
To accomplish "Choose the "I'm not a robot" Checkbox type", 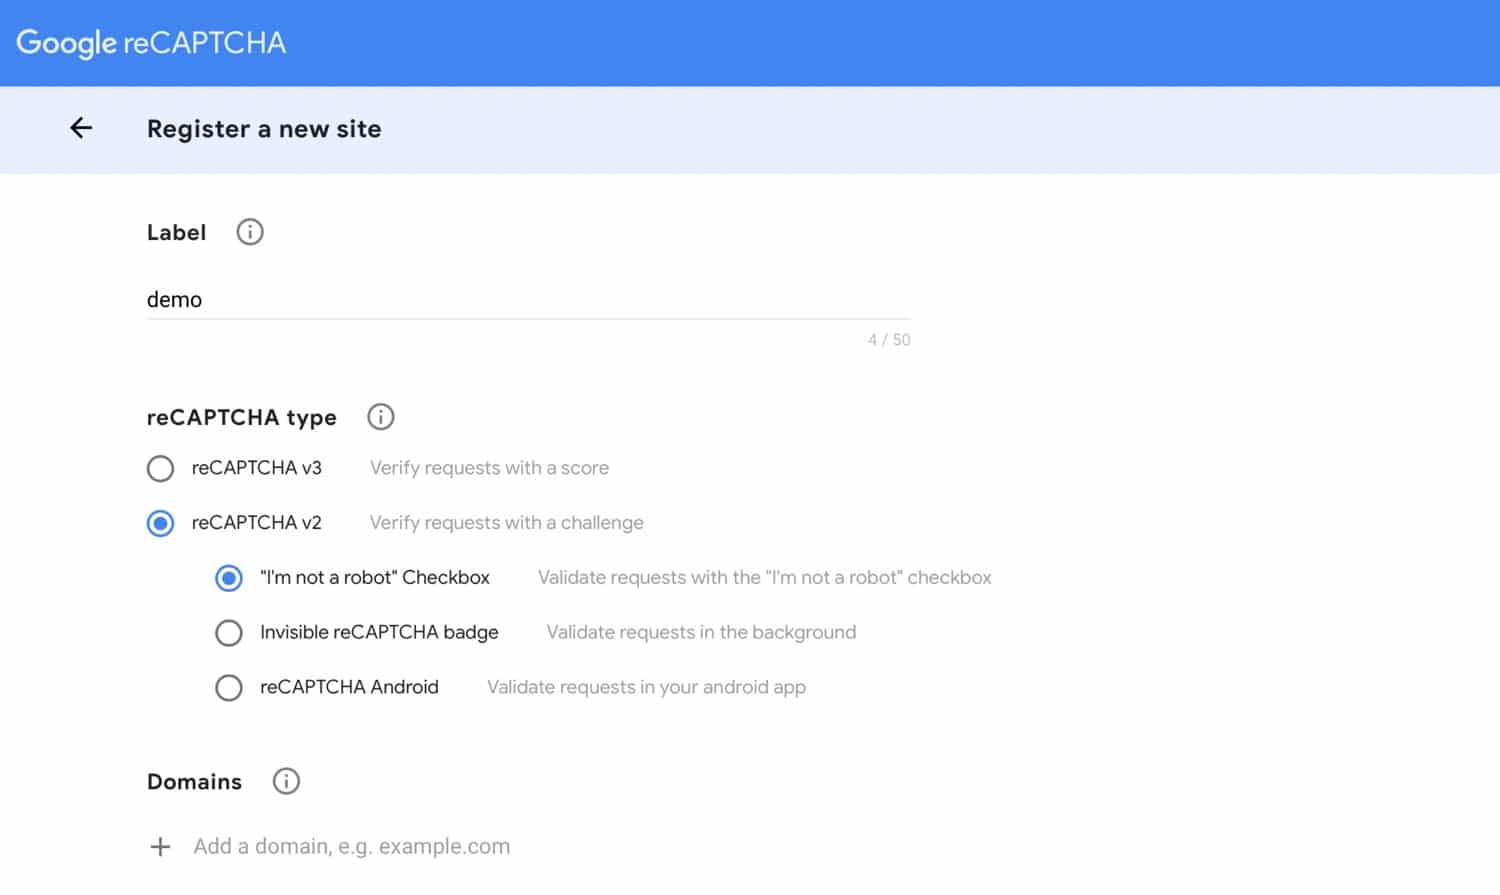I will 229,578.
